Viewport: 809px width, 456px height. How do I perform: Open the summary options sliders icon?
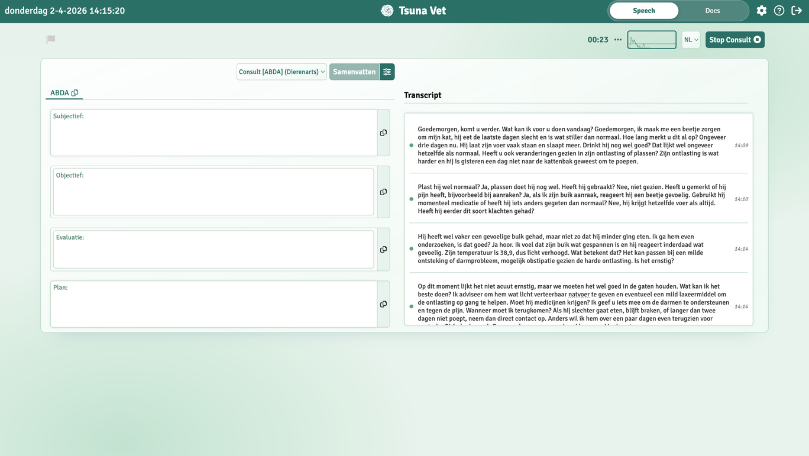[387, 72]
